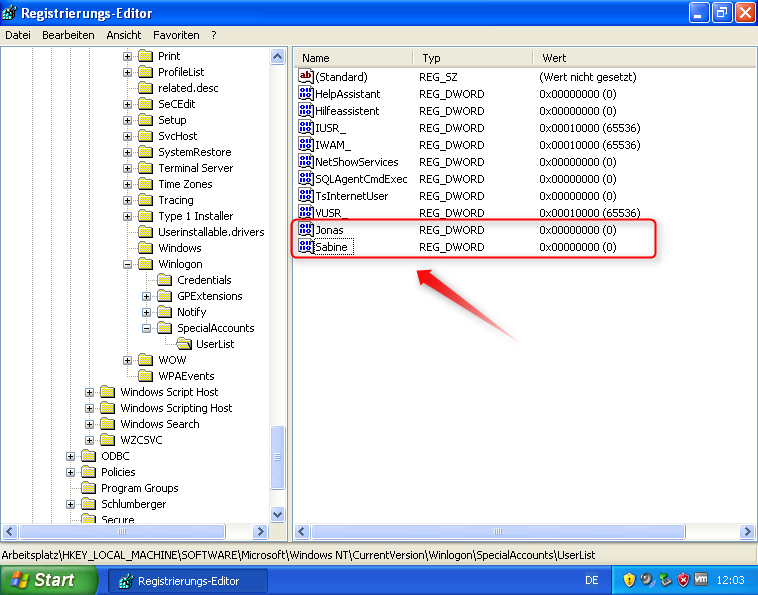Click the tree pane scroll up arrow
The image size is (758, 595).
pos(277,57)
